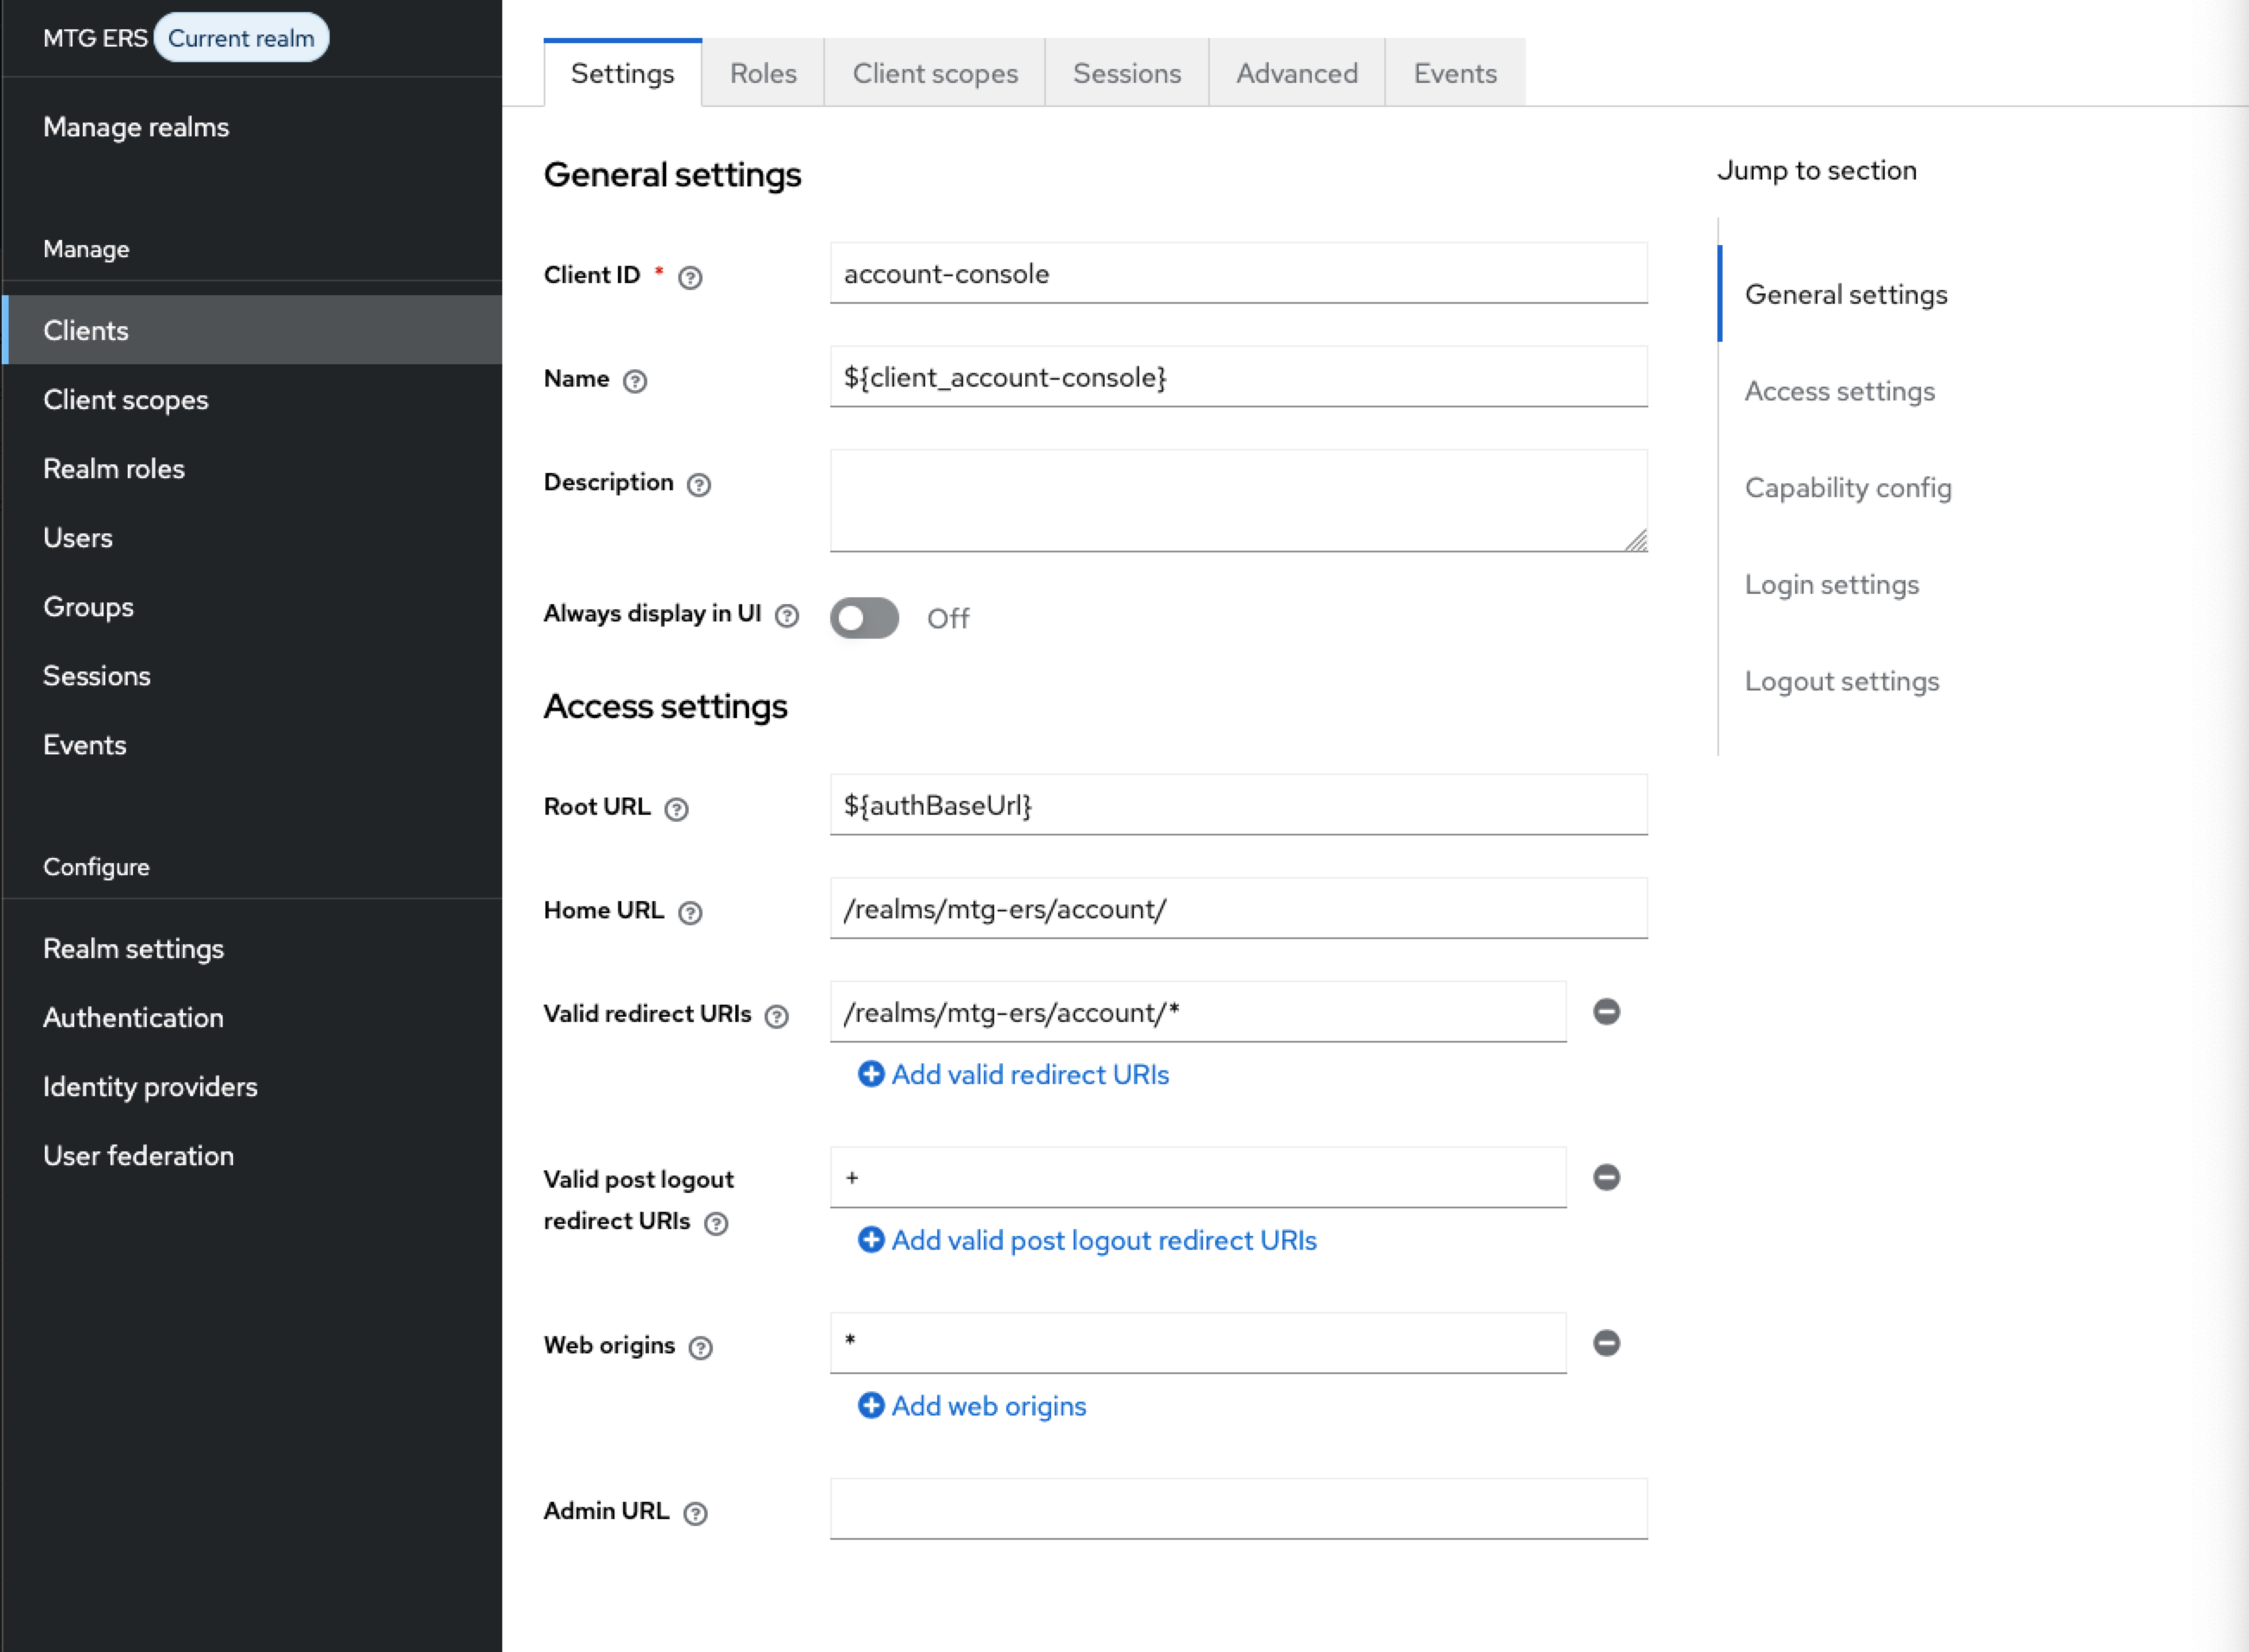Go to Identity providers in sidebar
The image size is (2249, 1652).
150,1086
